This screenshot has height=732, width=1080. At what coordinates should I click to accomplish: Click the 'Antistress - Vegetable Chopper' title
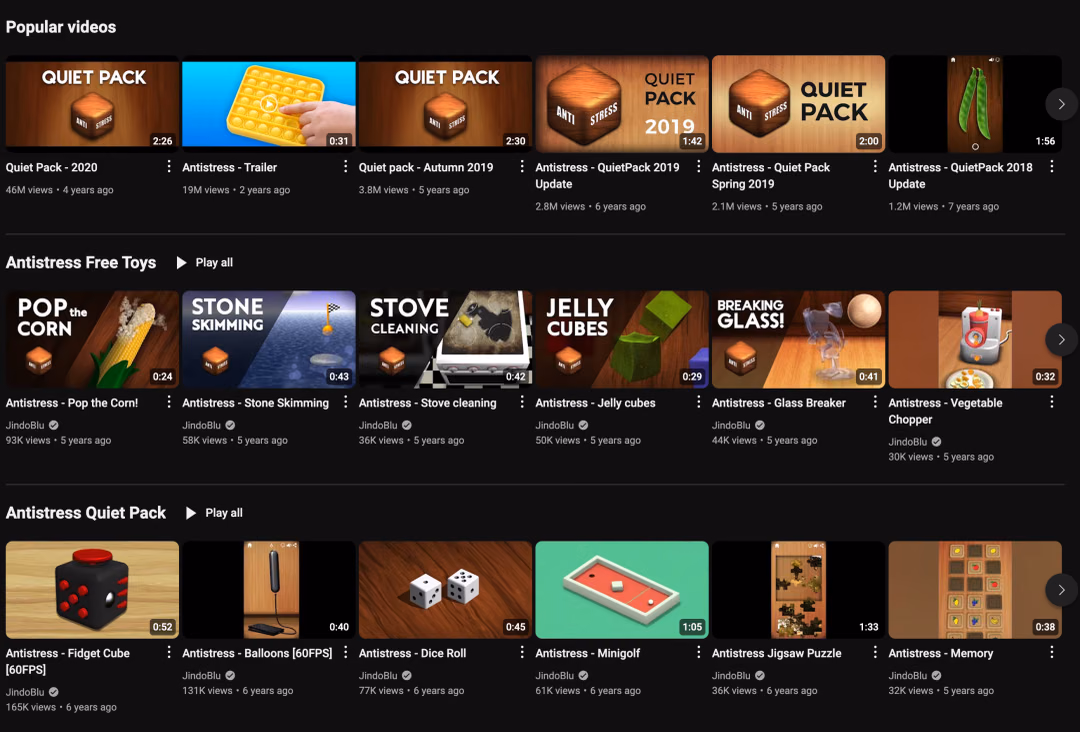click(x=945, y=411)
